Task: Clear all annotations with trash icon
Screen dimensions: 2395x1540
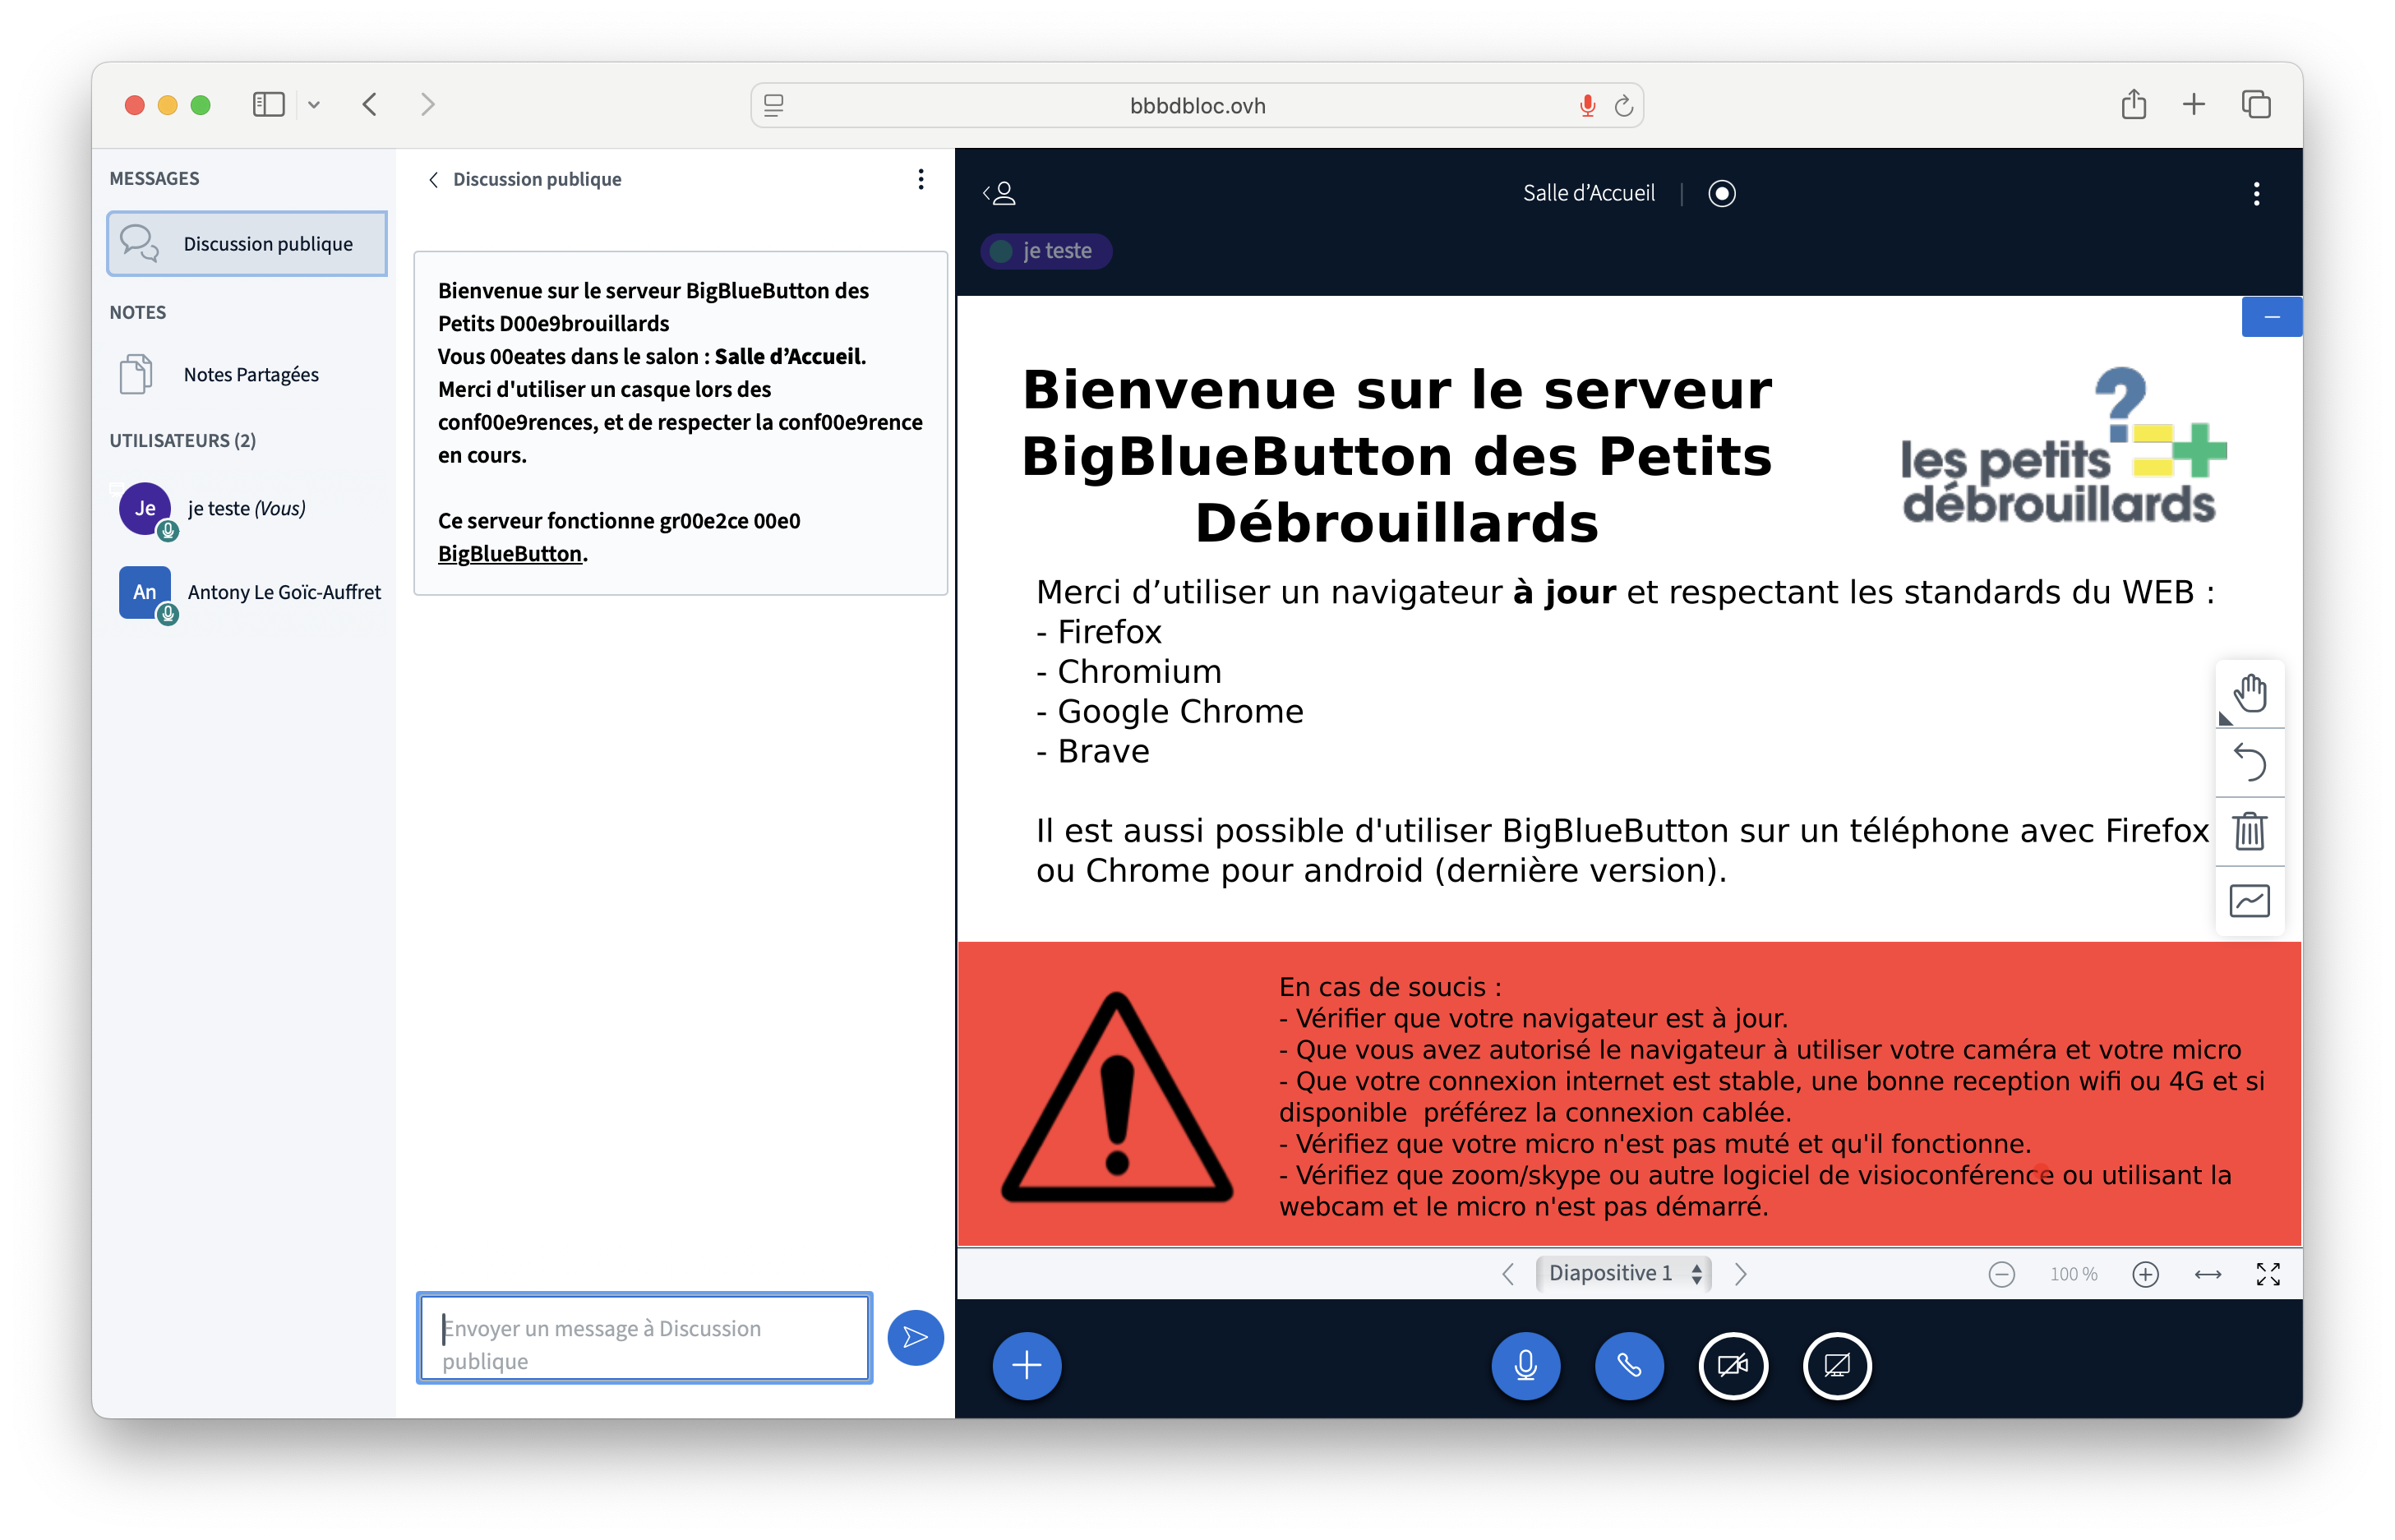Action: [x=2249, y=831]
